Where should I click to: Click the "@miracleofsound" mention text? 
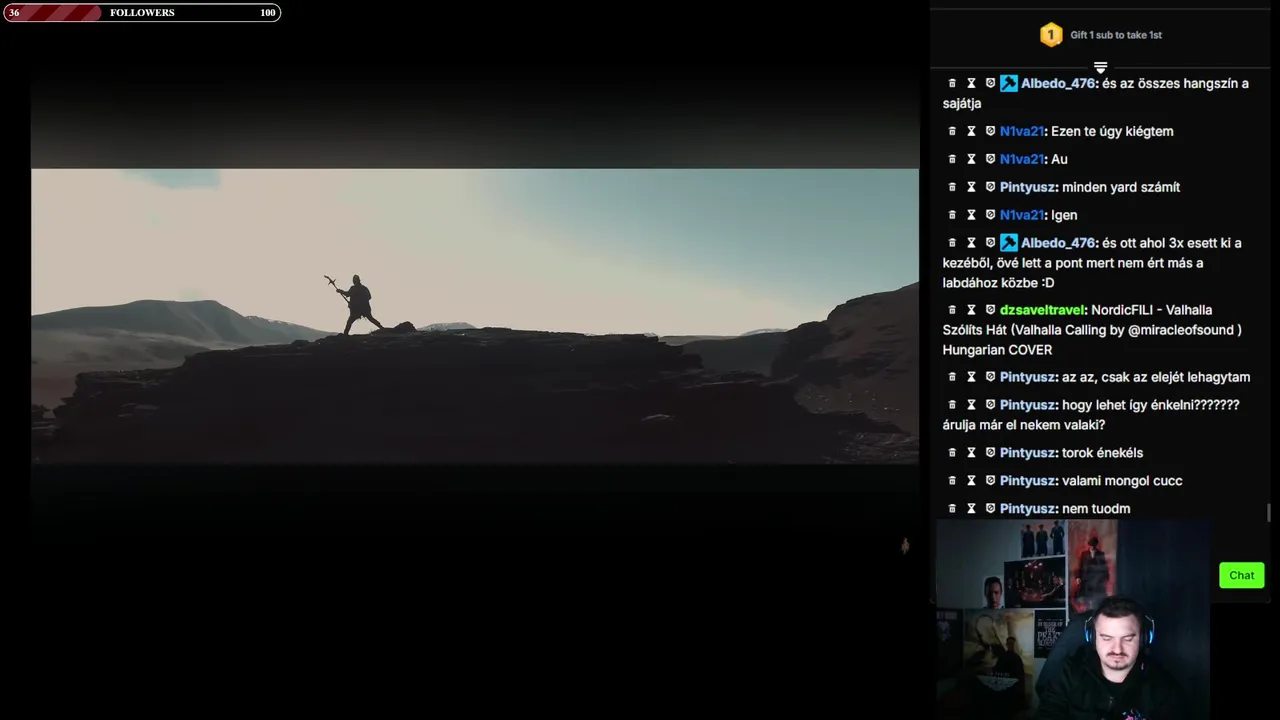(1183, 330)
